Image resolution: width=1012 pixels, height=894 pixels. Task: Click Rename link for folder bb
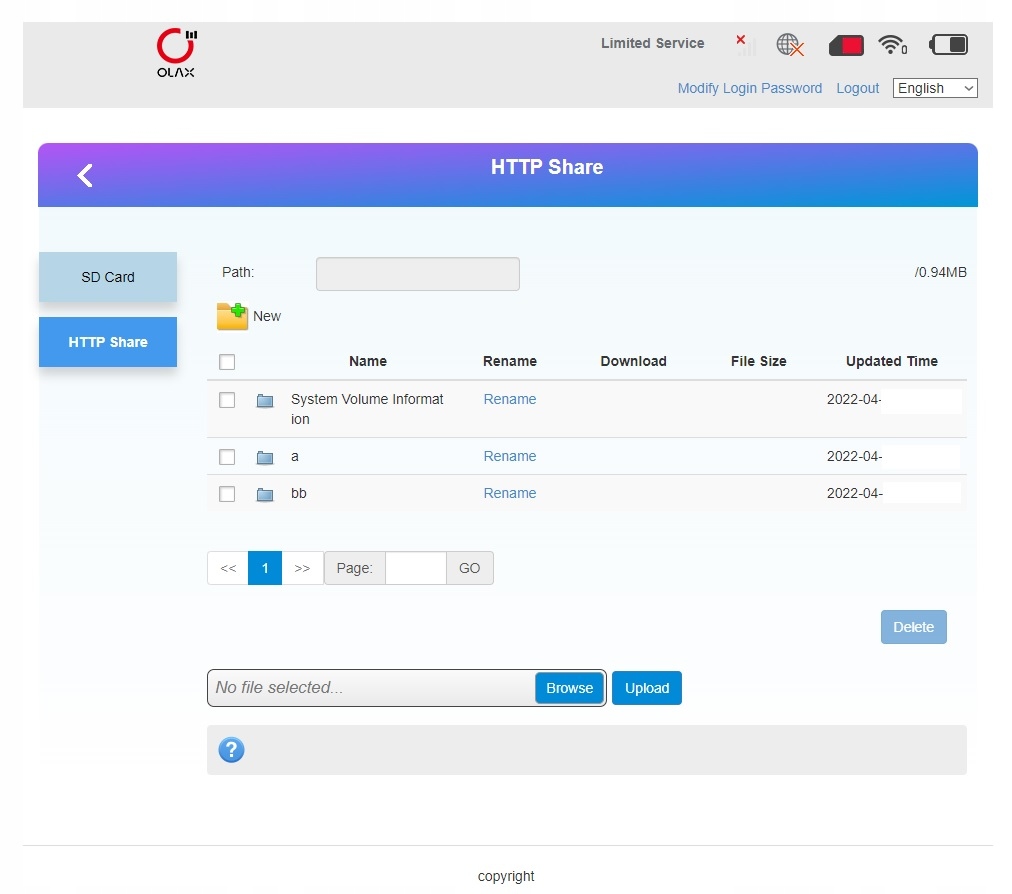pyautogui.click(x=510, y=493)
